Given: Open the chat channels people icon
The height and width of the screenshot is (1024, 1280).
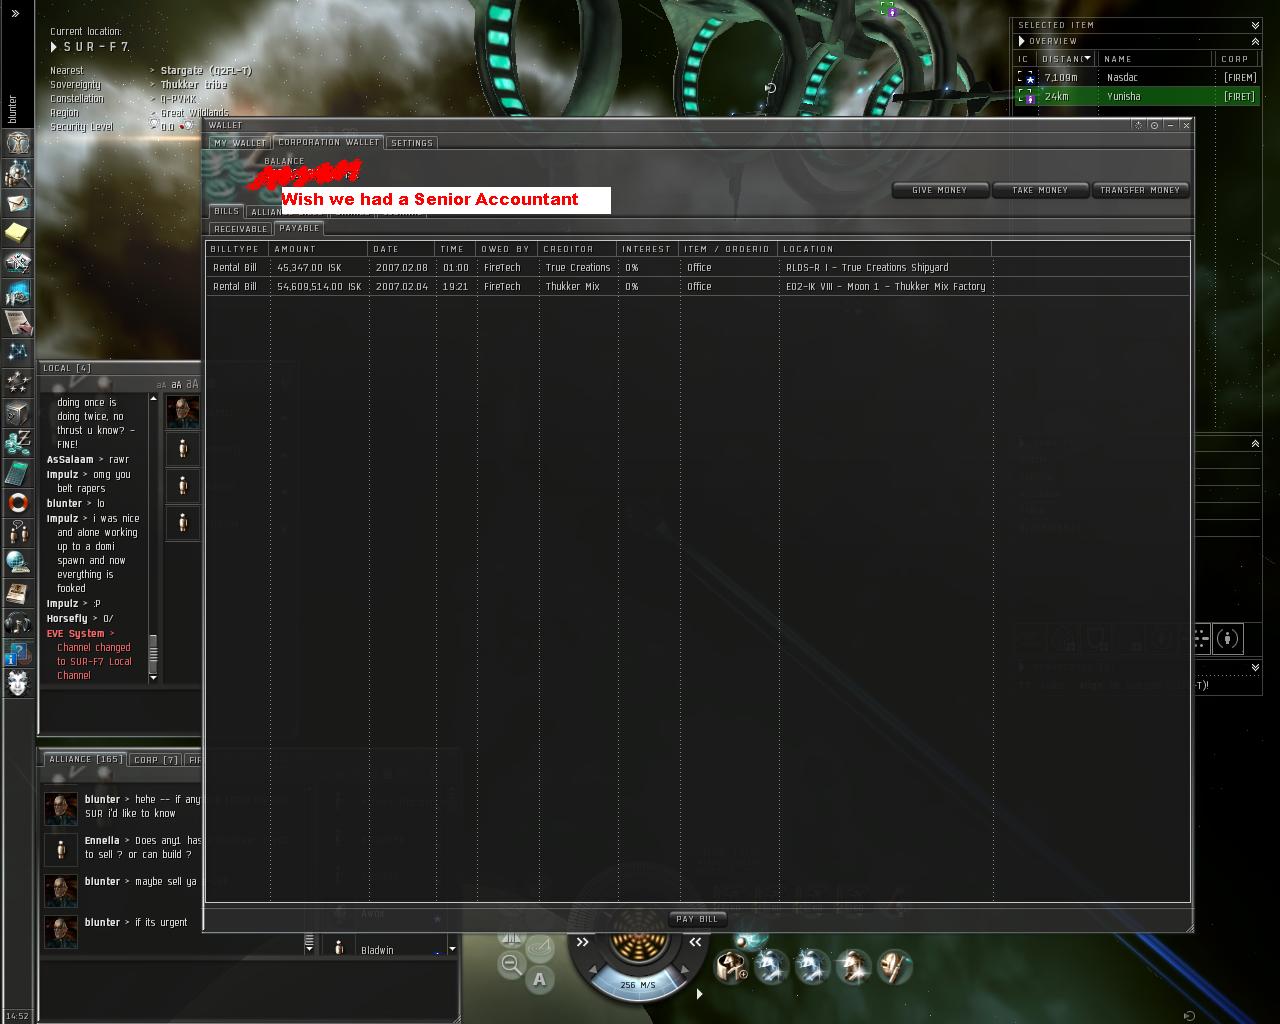Looking at the screenshot, I should pos(18,532).
